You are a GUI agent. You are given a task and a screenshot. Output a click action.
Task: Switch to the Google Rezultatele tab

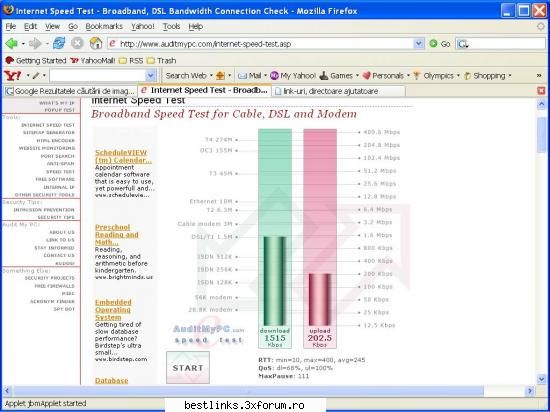(x=70, y=91)
